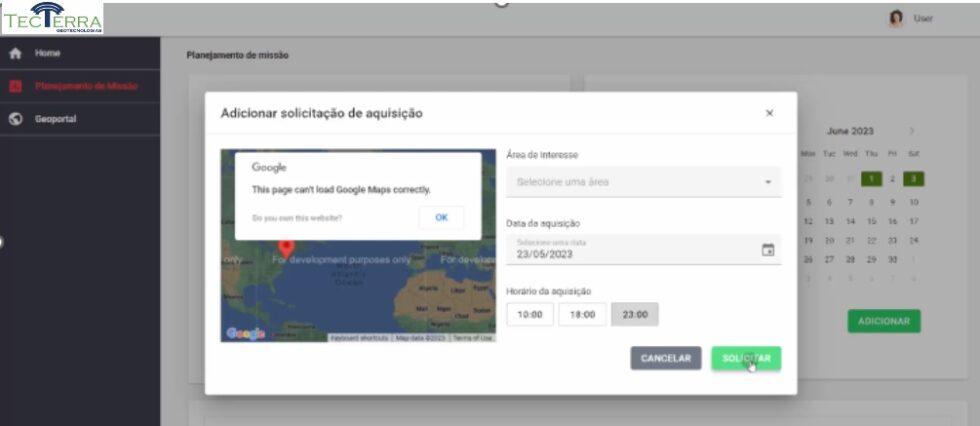Expand the 'Selecione uma área' dropdown
This screenshot has width=980, height=426.
[x=643, y=182]
